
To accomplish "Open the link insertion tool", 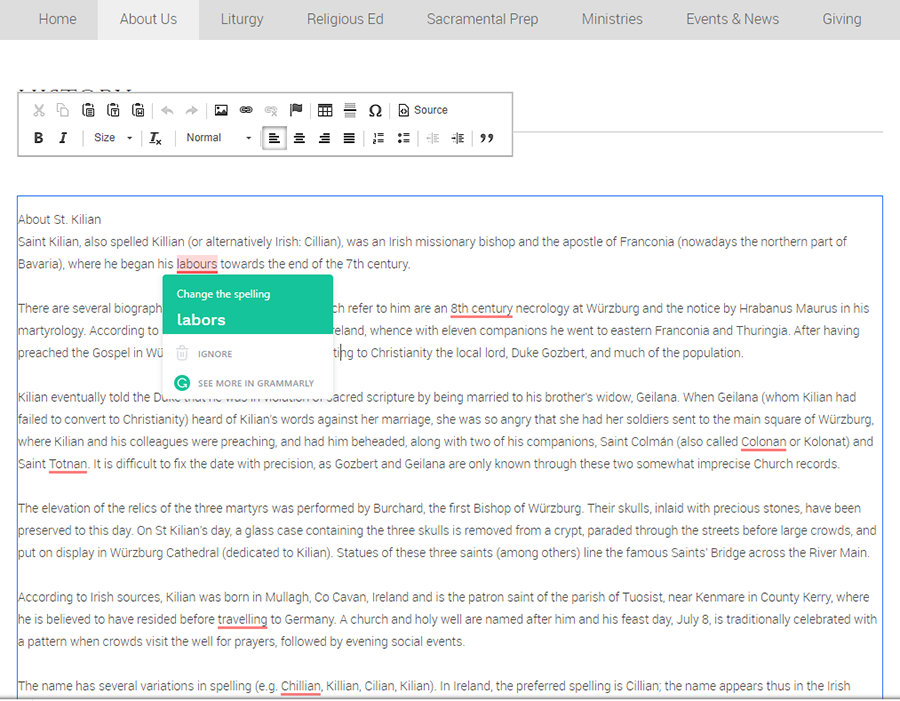I will pos(246,110).
